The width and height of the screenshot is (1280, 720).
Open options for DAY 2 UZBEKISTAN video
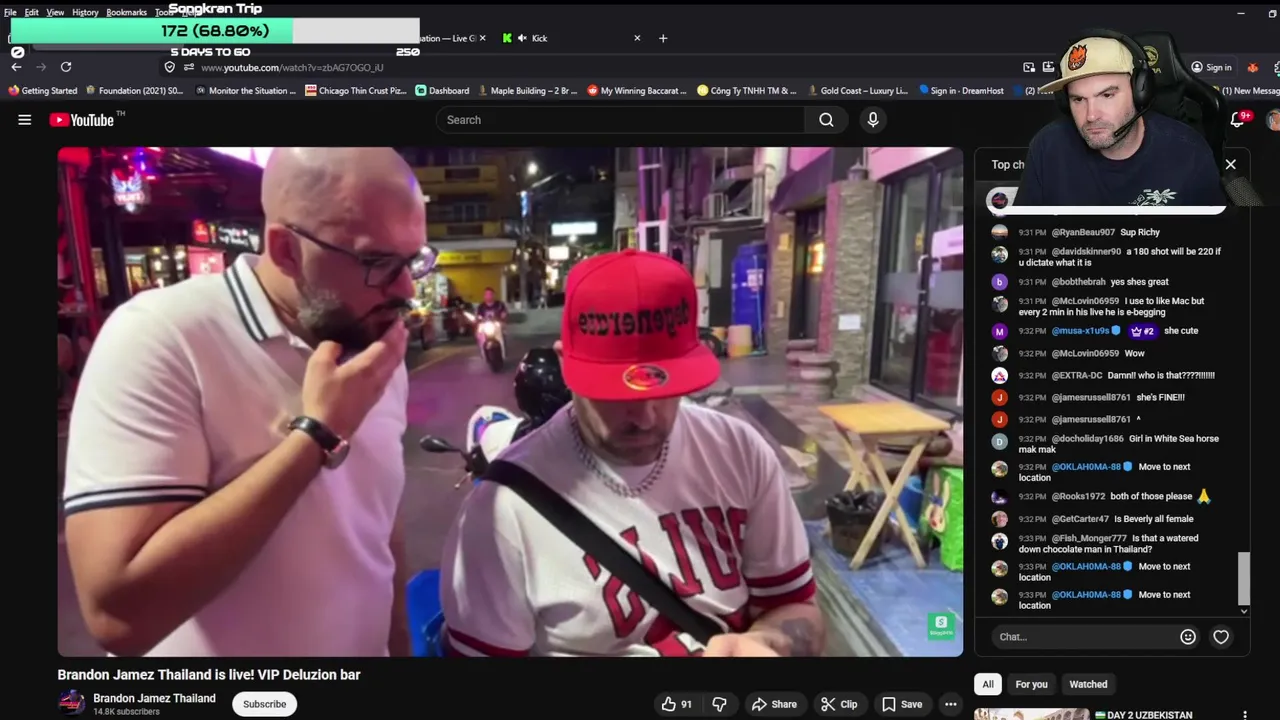tap(1245, 715)
